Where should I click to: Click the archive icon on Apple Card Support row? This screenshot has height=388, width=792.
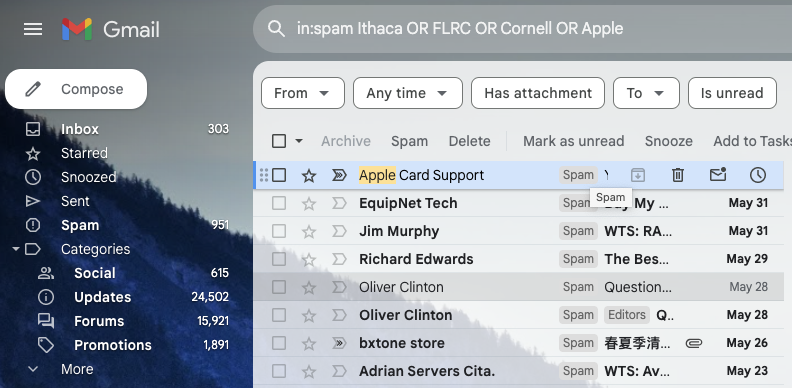click(638, 175)
